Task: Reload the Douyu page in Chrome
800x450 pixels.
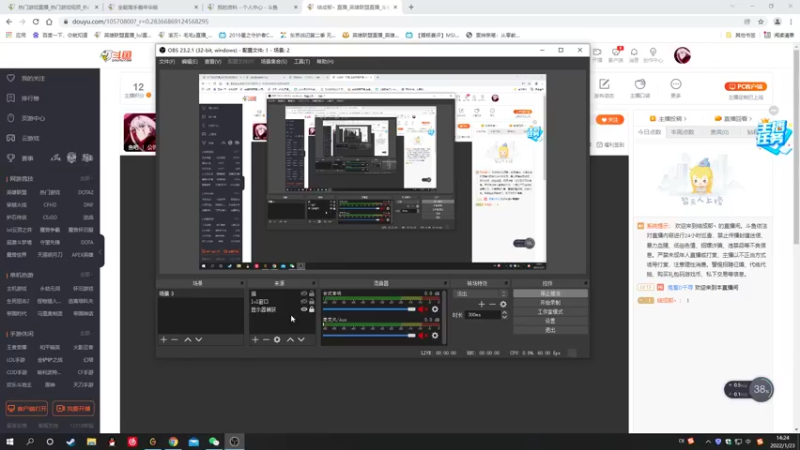Action: tap(36, 21)
